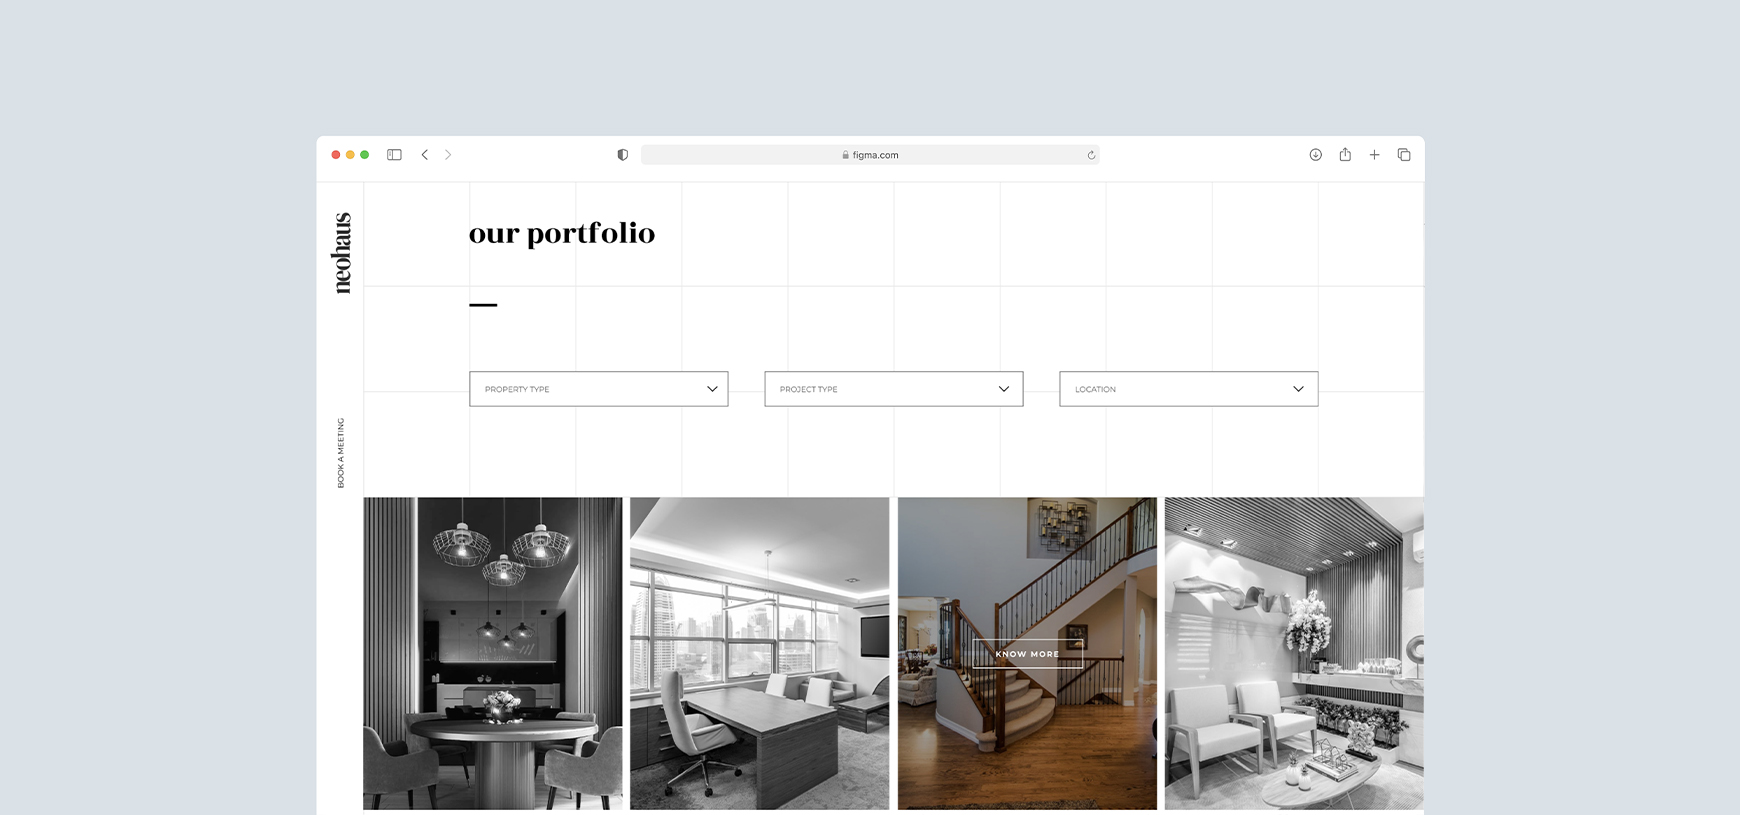Toggle the Safari sidebar icon
This screenshot has height=815, width=1740.
coord(394,155)
